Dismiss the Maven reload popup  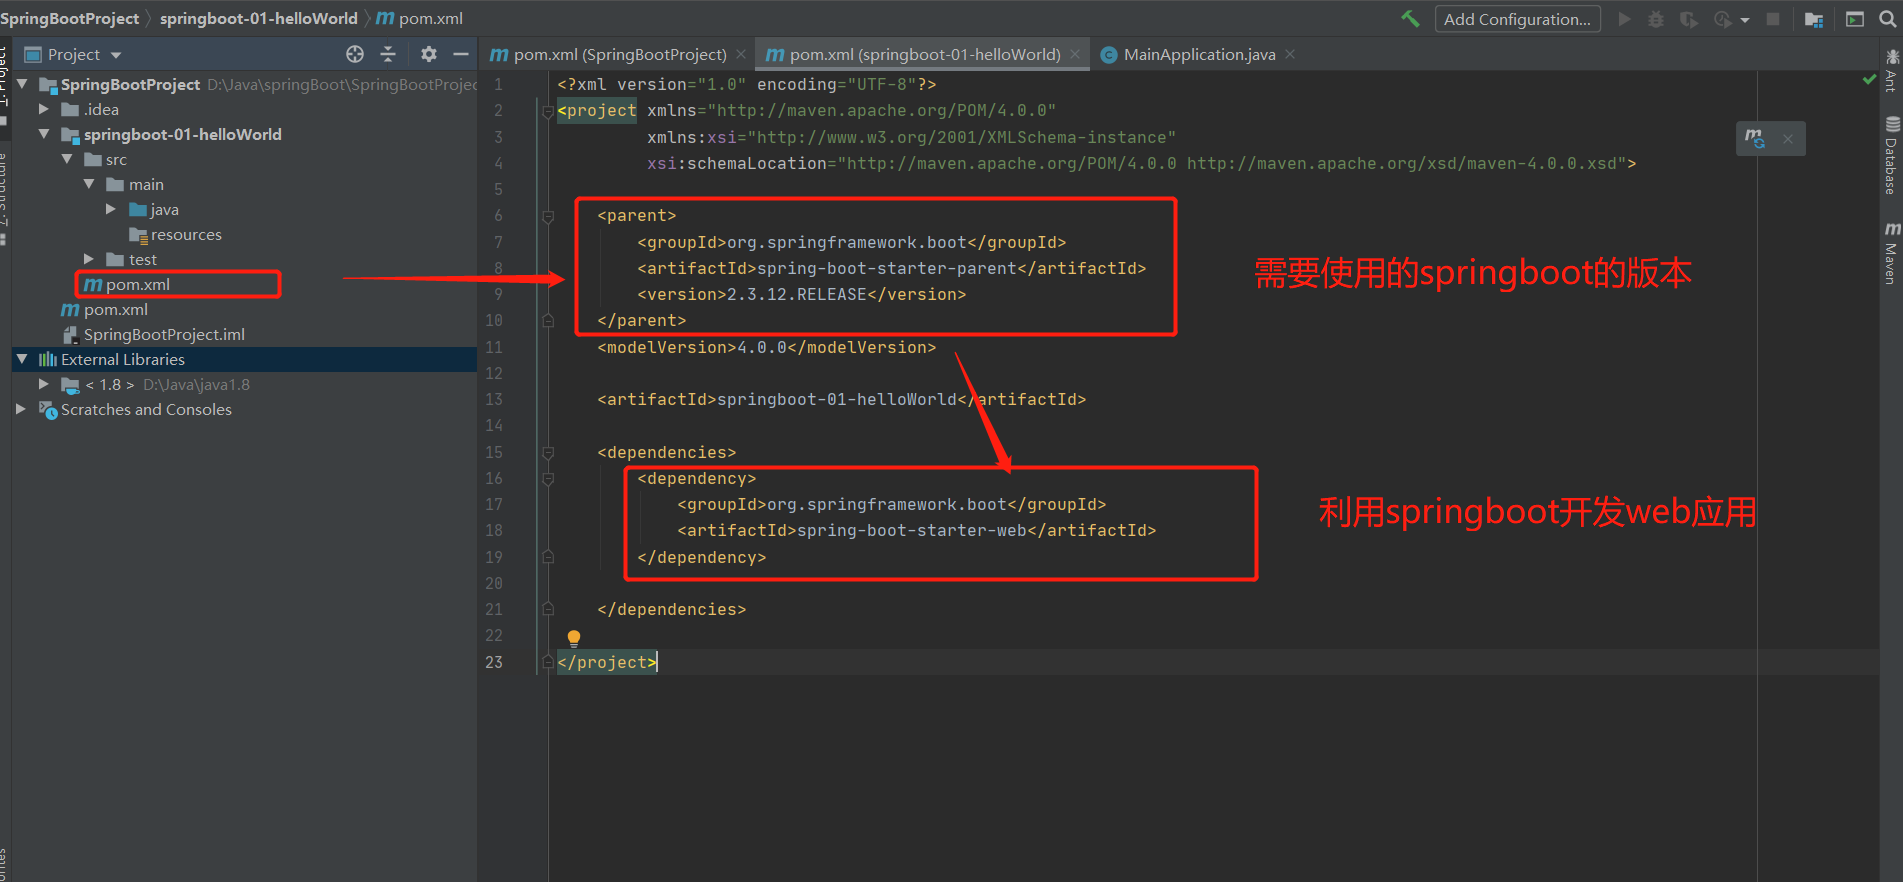tap(1787, 139)
